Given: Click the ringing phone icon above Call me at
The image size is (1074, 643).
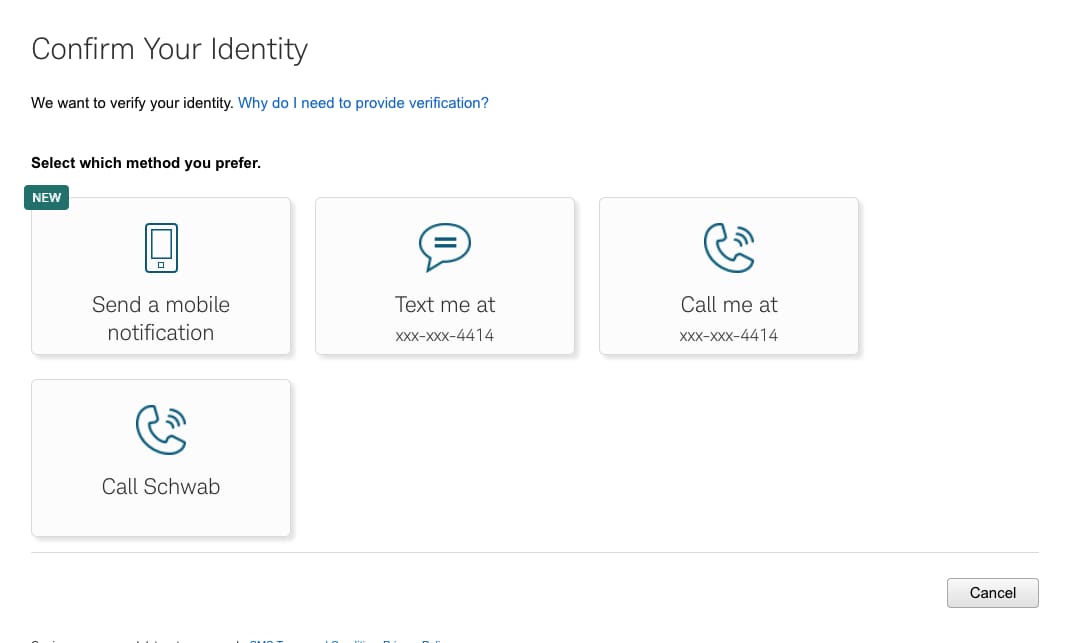Looking at the screenshot, I should (x=729, y=247).
